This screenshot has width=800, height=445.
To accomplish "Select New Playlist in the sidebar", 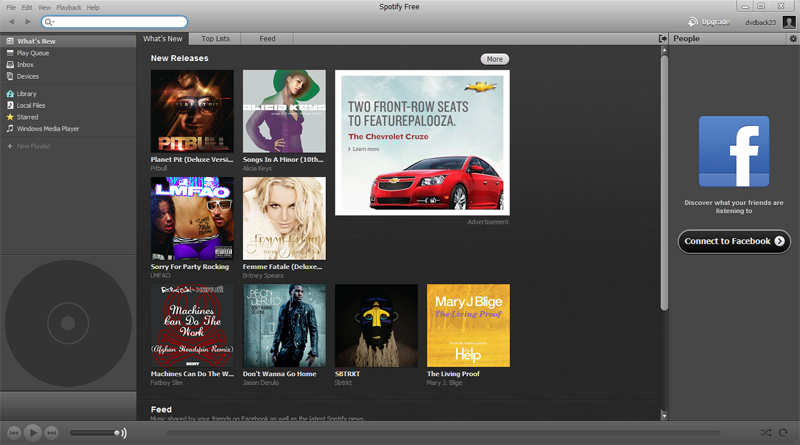I will click(34, 146).
